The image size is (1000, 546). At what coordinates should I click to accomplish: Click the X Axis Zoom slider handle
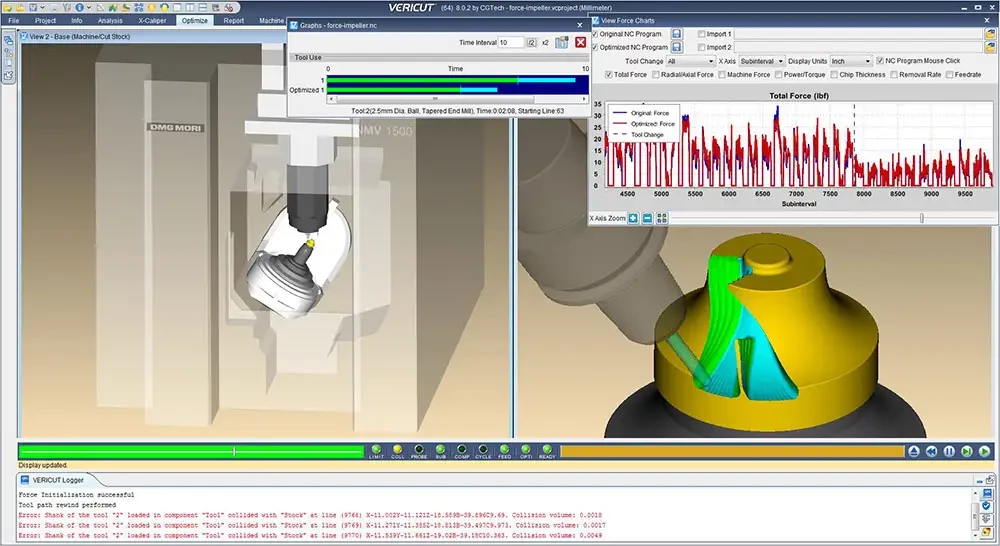click(922, 218)
